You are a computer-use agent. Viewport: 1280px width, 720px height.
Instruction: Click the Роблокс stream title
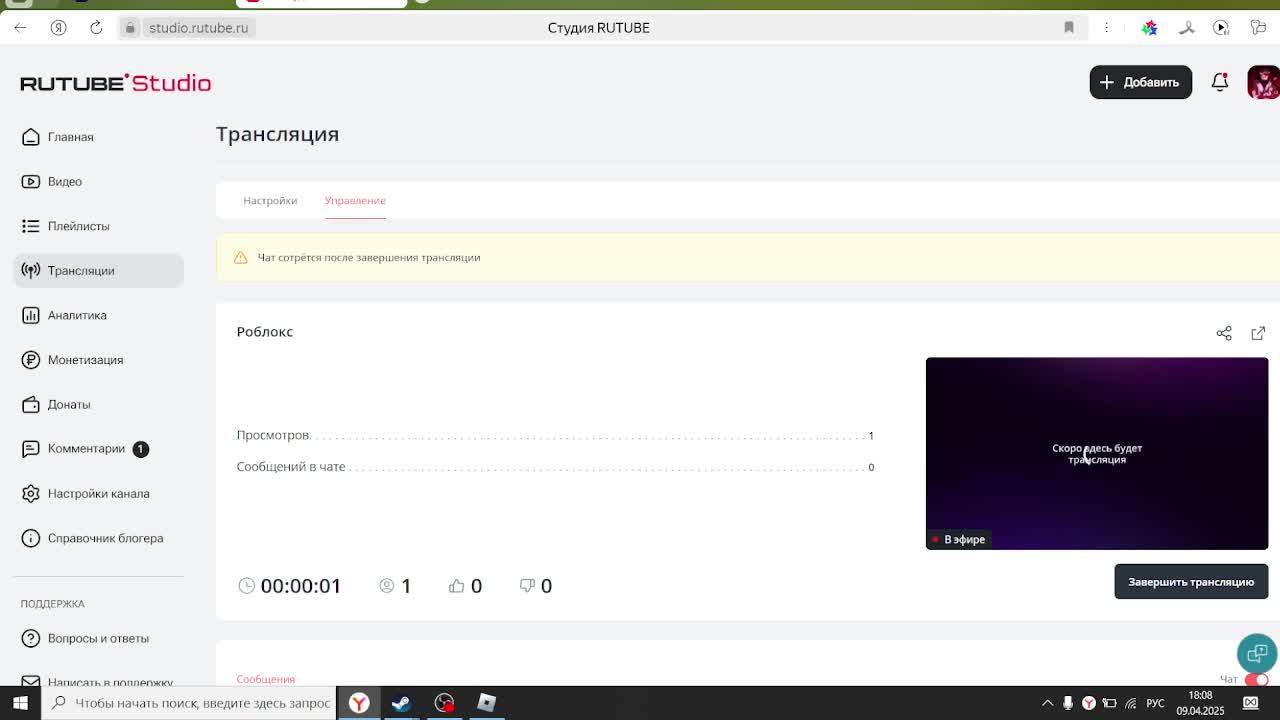coord(265,332)
